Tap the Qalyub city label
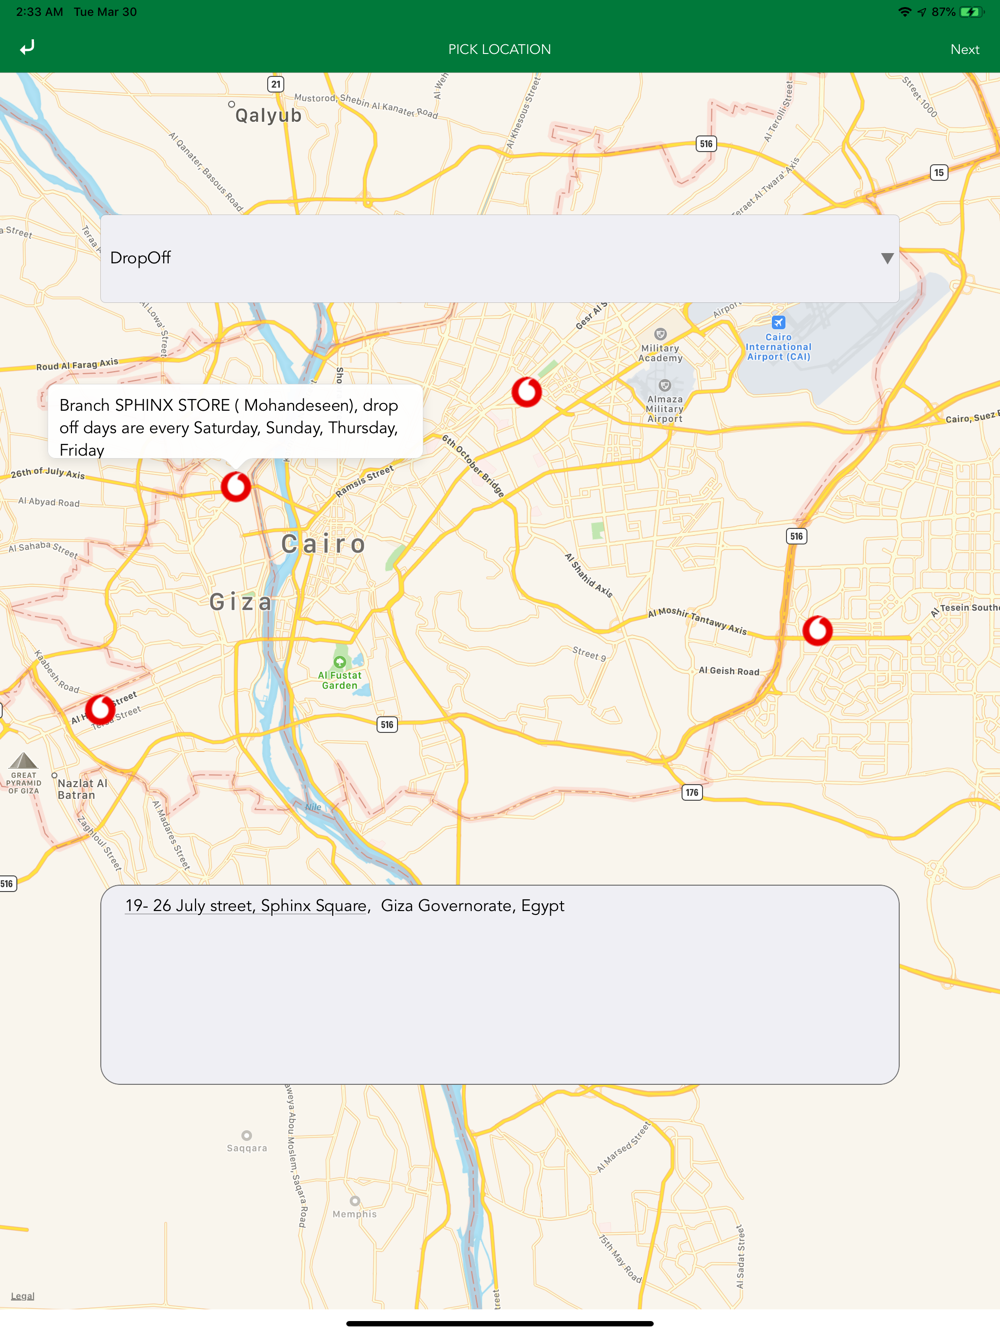Screen dimensions: 1000x1334 pyautogui.click(x=268, y=115)
